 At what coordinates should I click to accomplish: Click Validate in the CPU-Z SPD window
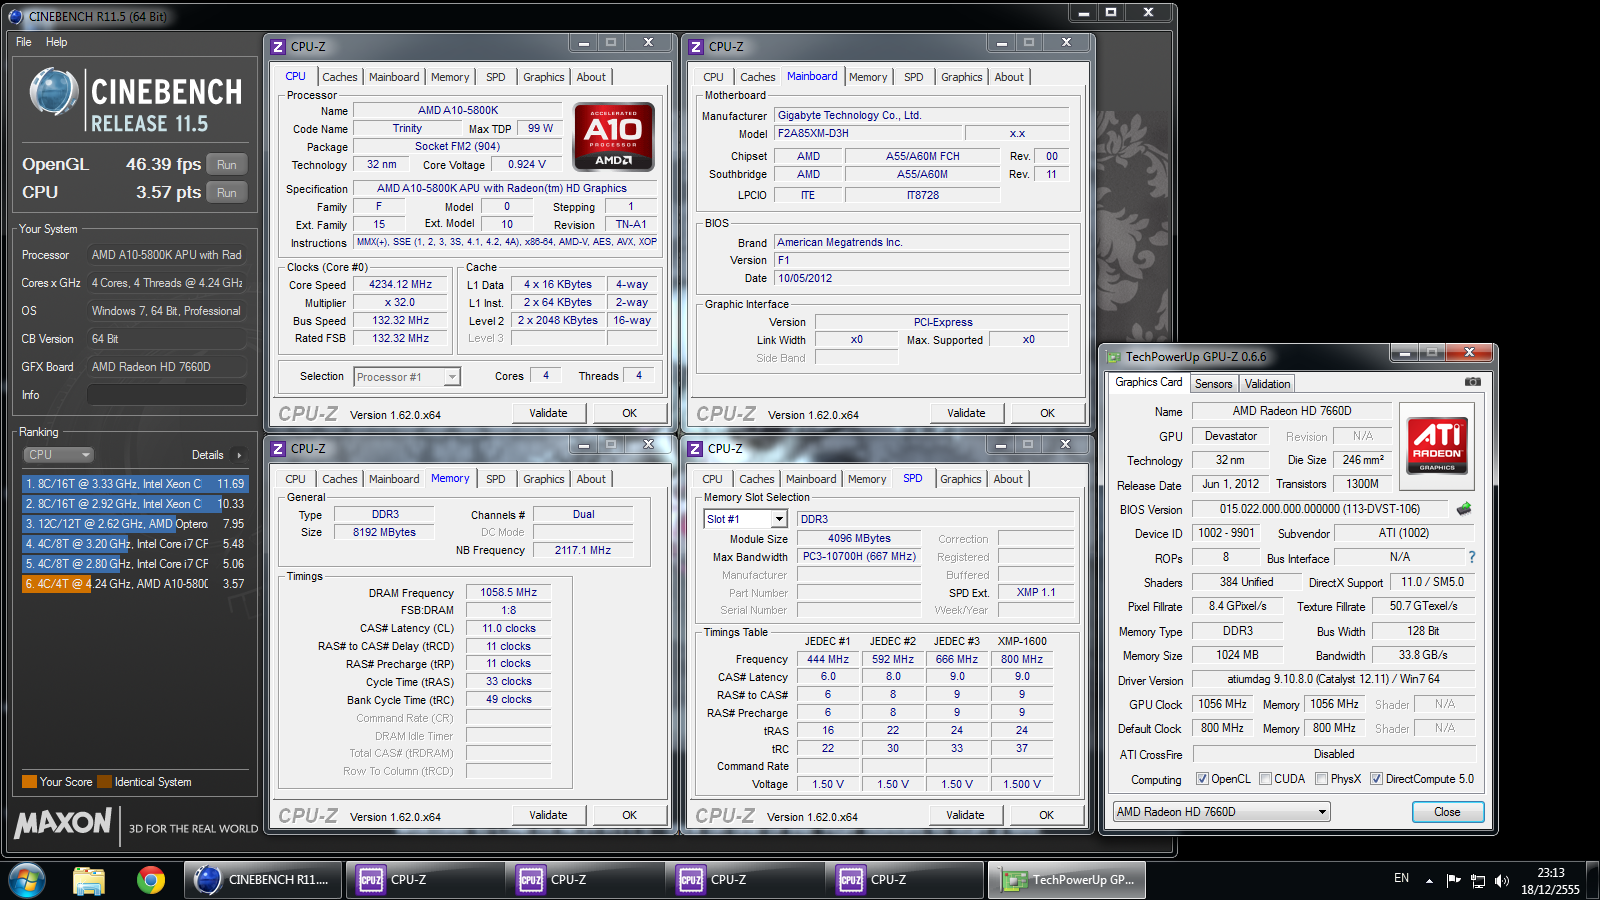[x=965, y=815]
